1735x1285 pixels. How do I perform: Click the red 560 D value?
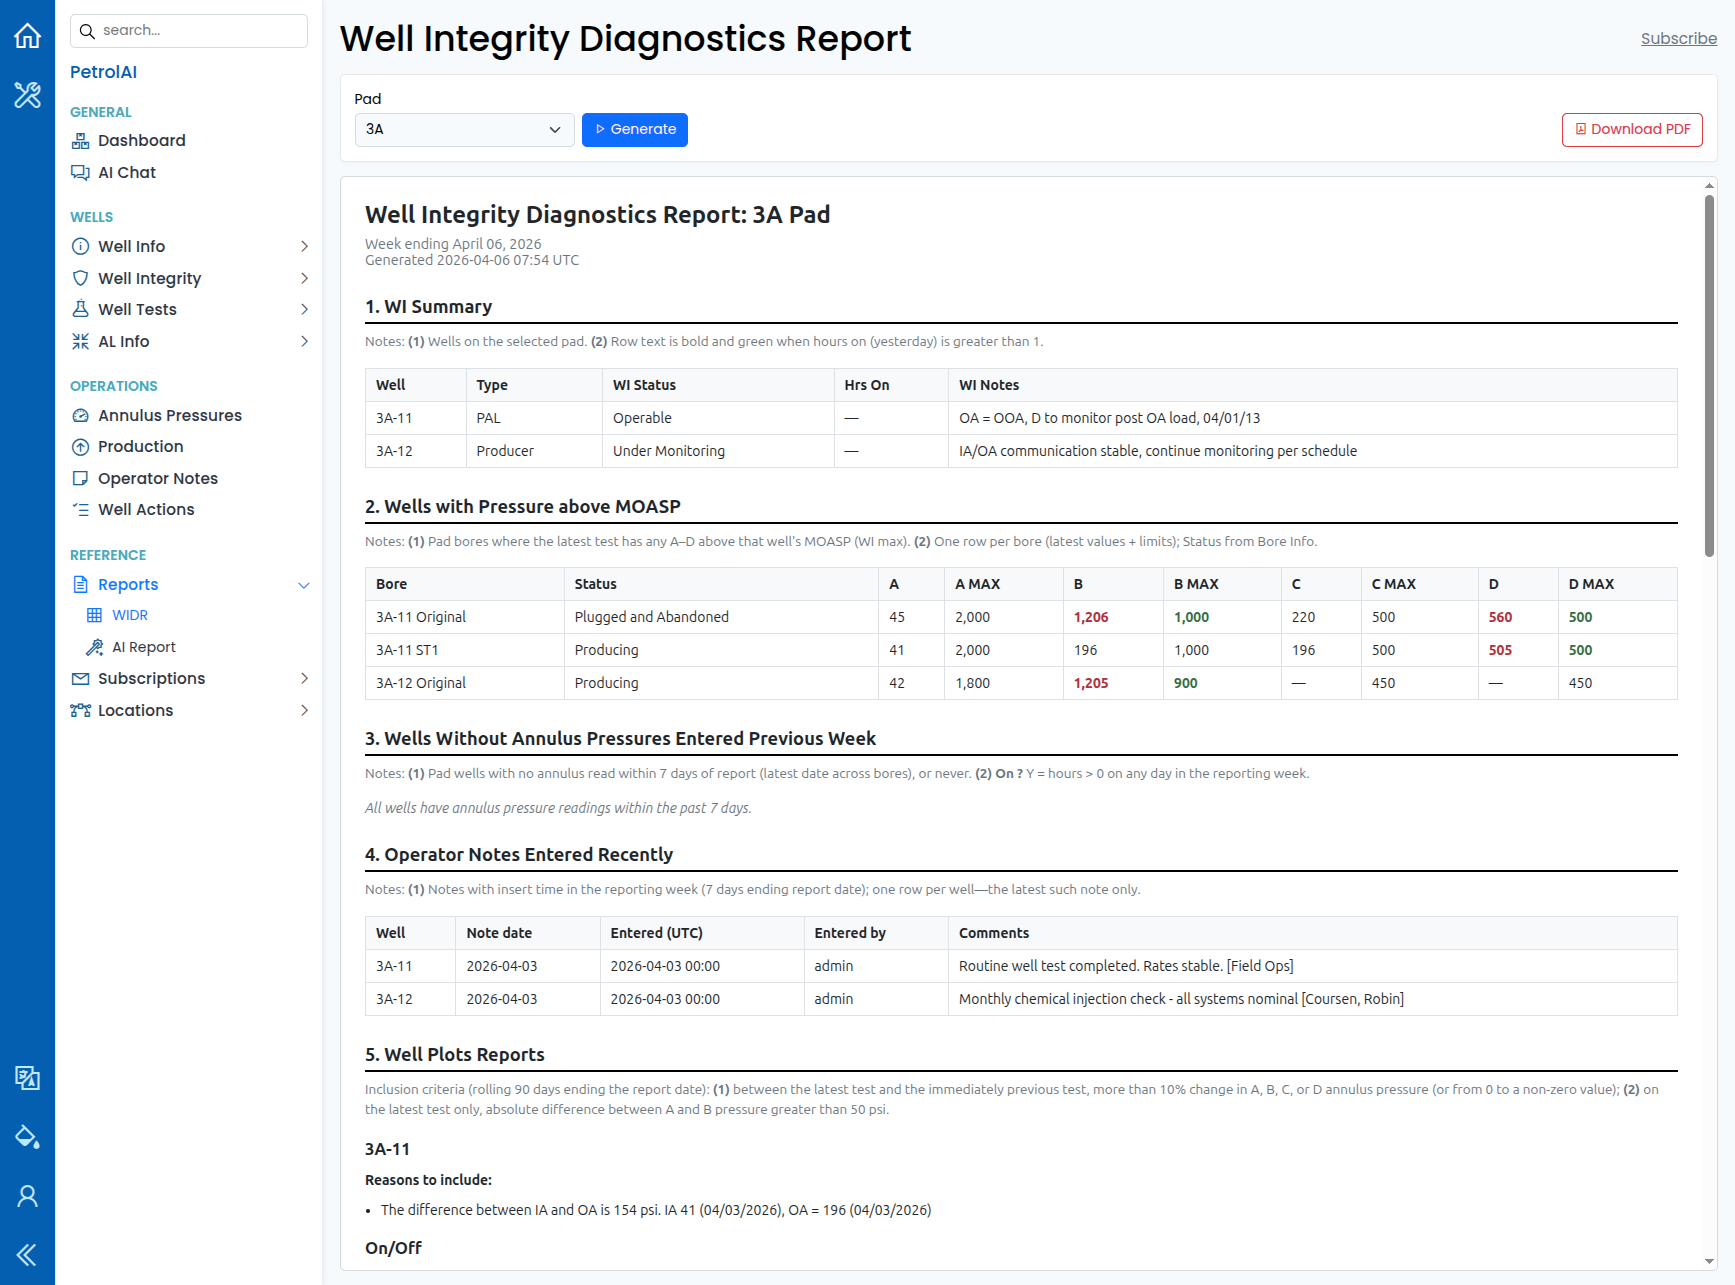1500,618
